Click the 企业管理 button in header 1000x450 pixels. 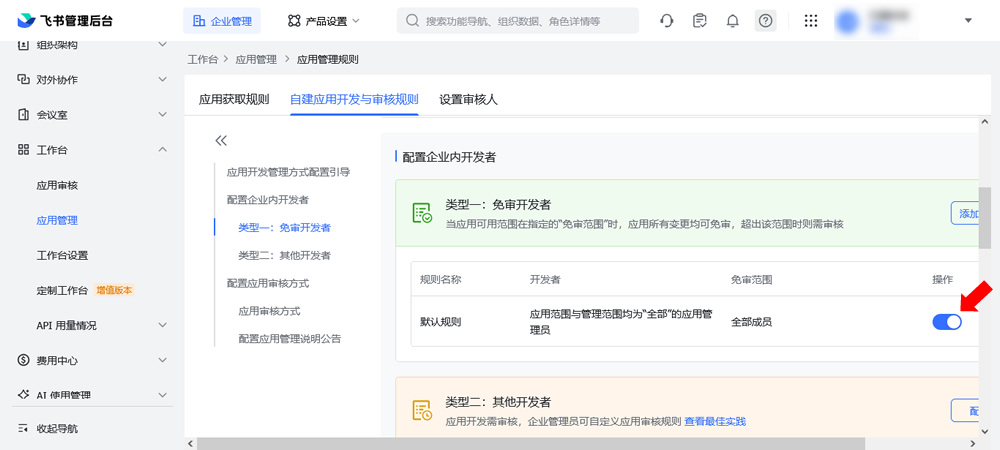(x=222, y=20)
